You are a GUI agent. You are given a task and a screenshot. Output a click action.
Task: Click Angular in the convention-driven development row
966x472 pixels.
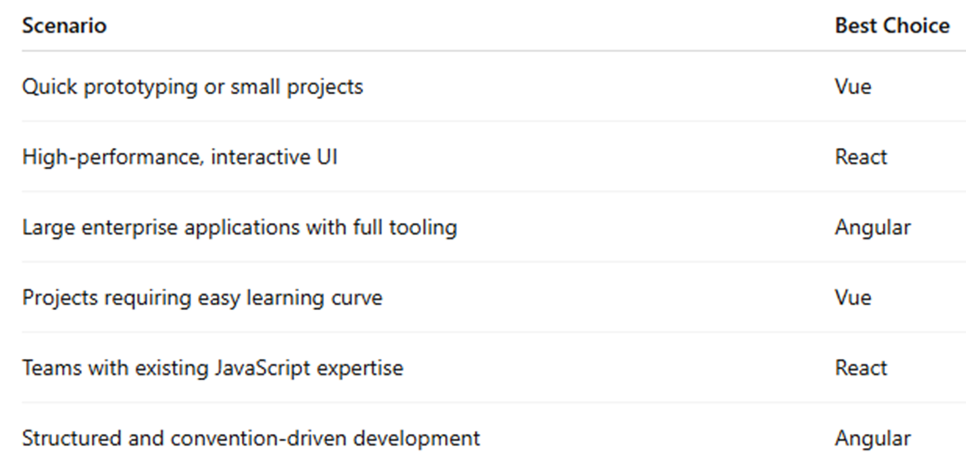pos(872,438)
